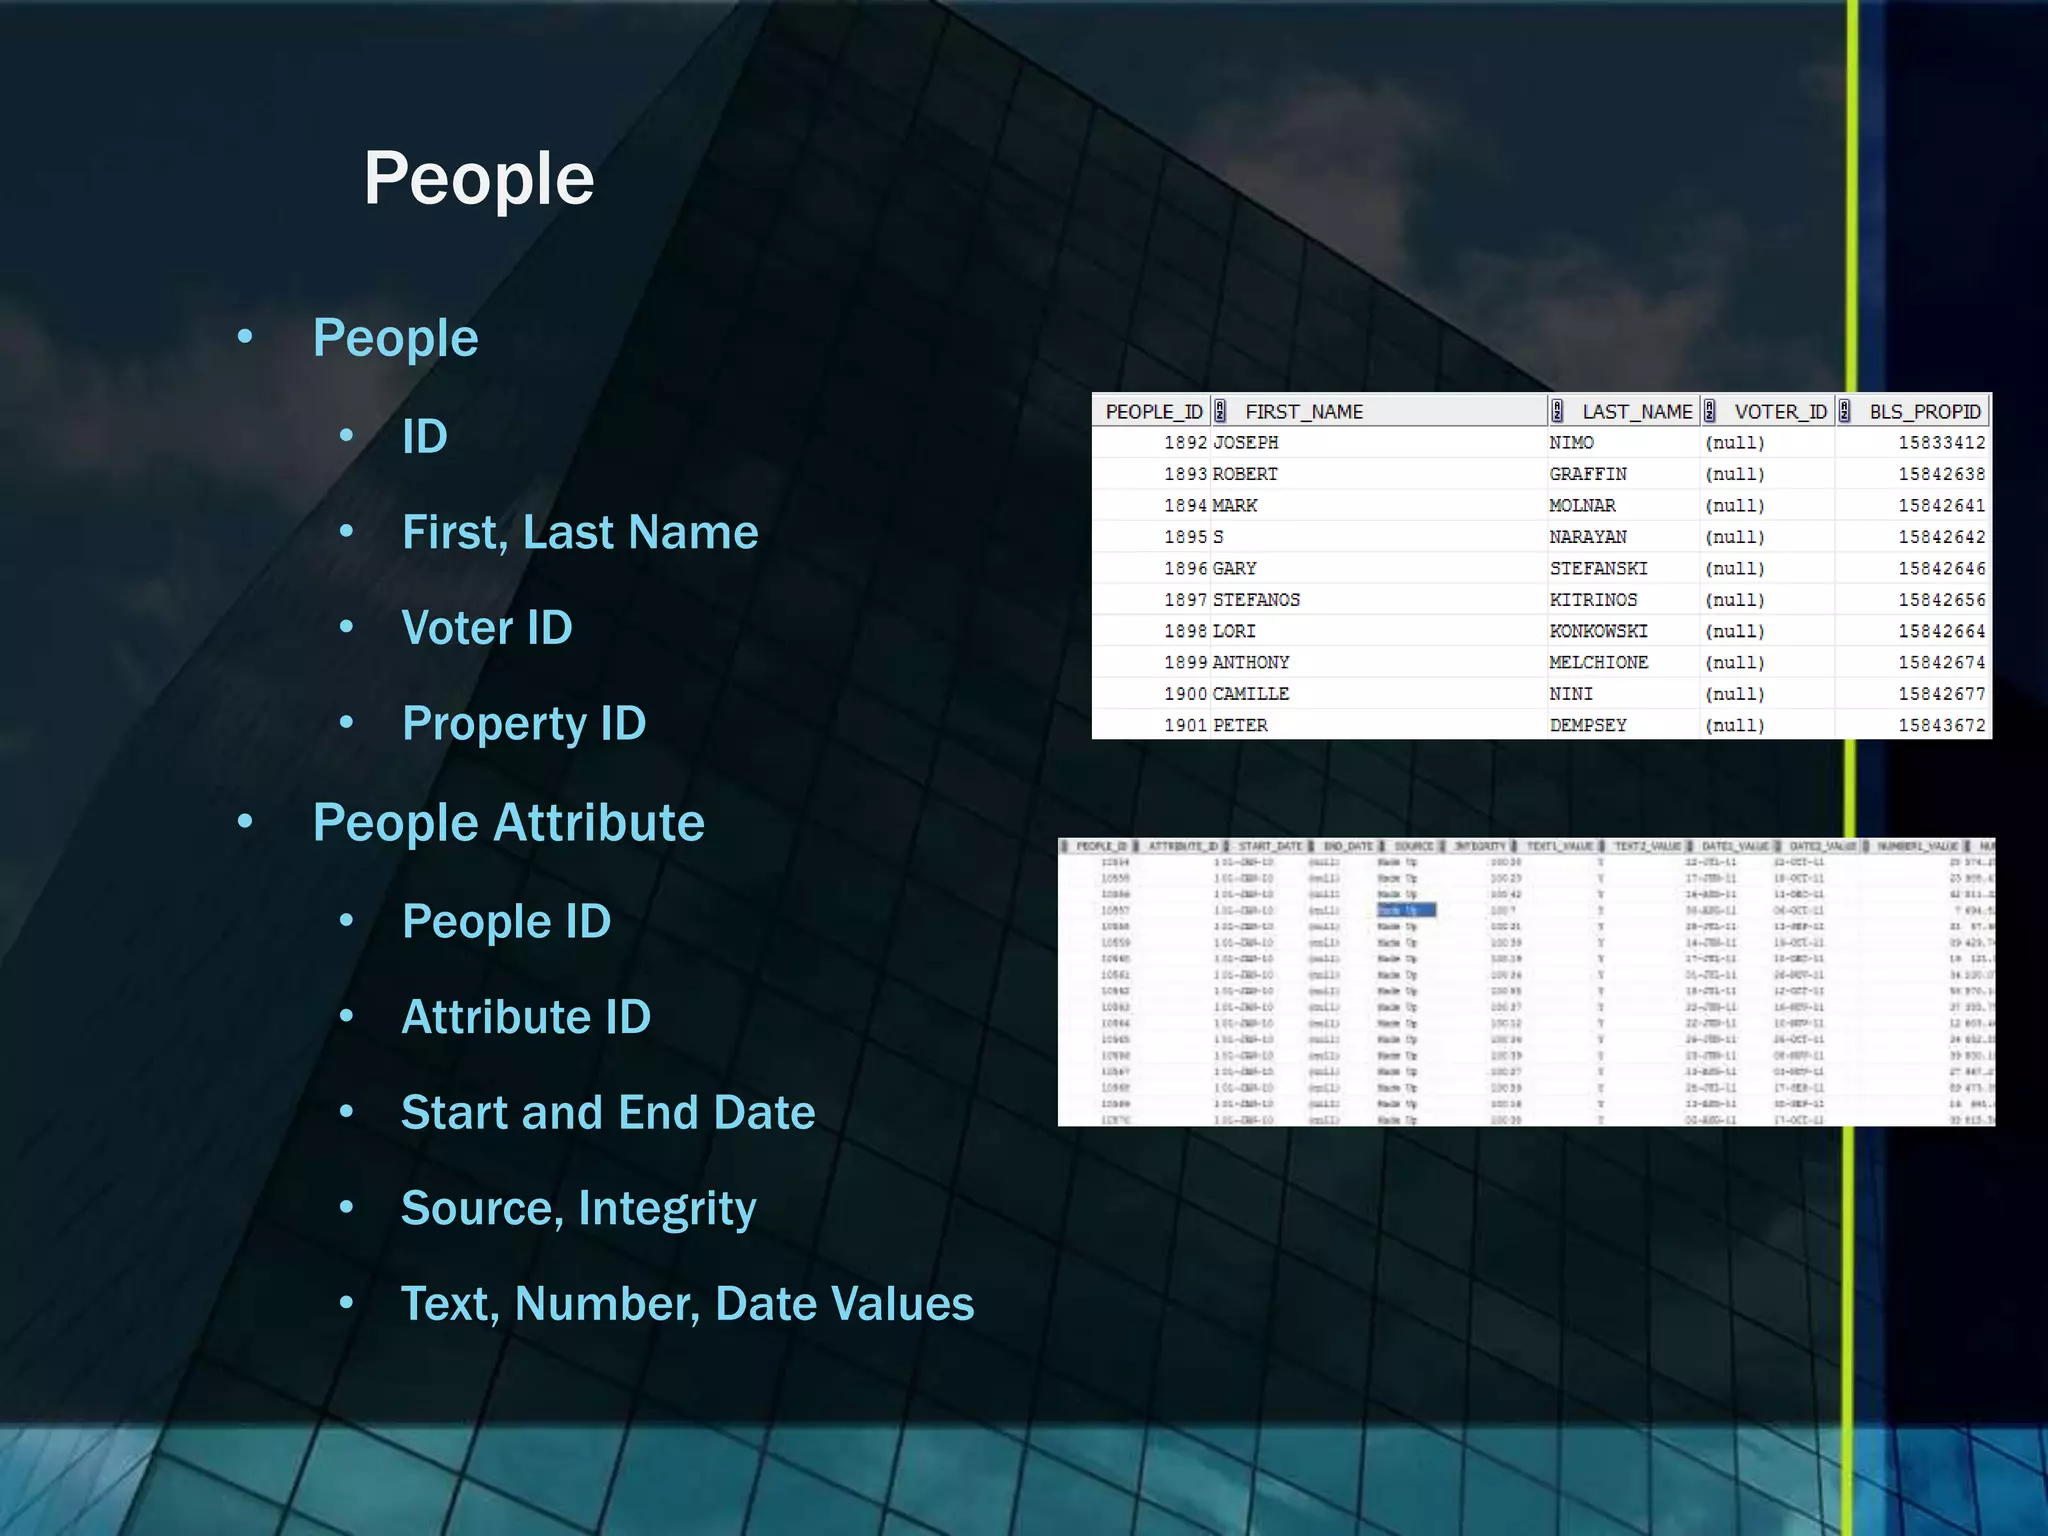
Task: Click the STEFANSKI last name cell
Action: (1598, 568)
